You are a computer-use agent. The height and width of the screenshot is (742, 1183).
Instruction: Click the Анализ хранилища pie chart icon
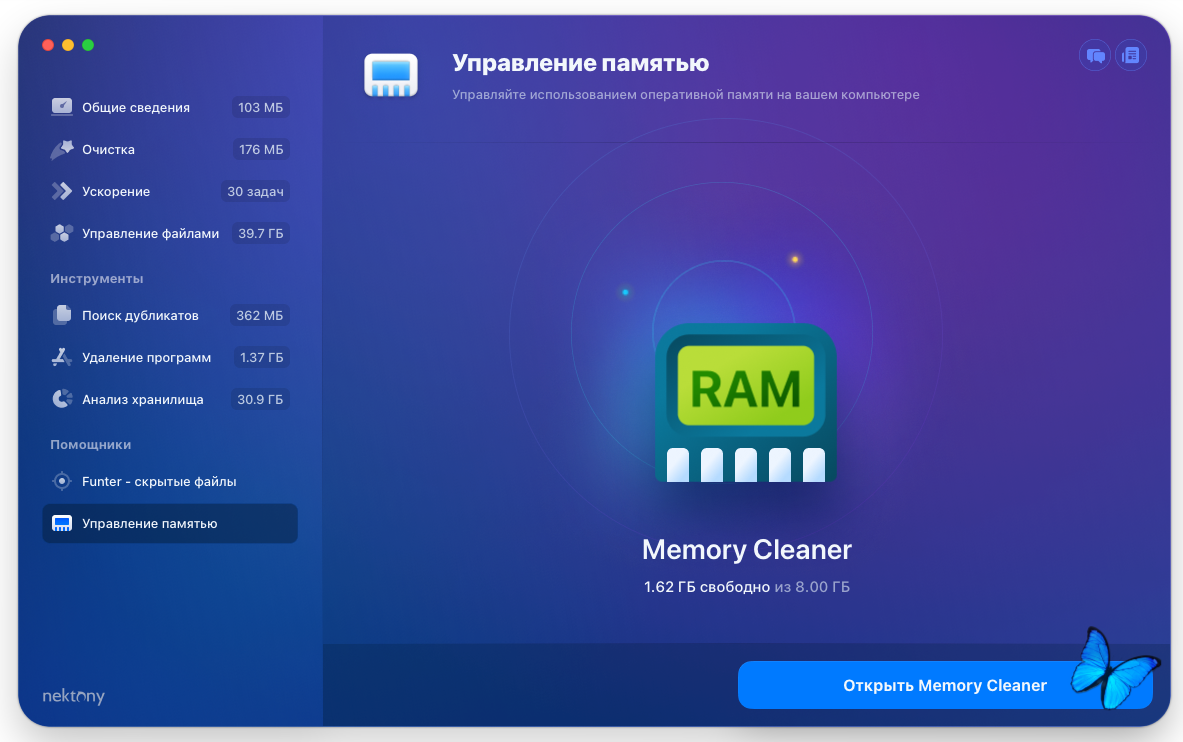tap(62, 399)
